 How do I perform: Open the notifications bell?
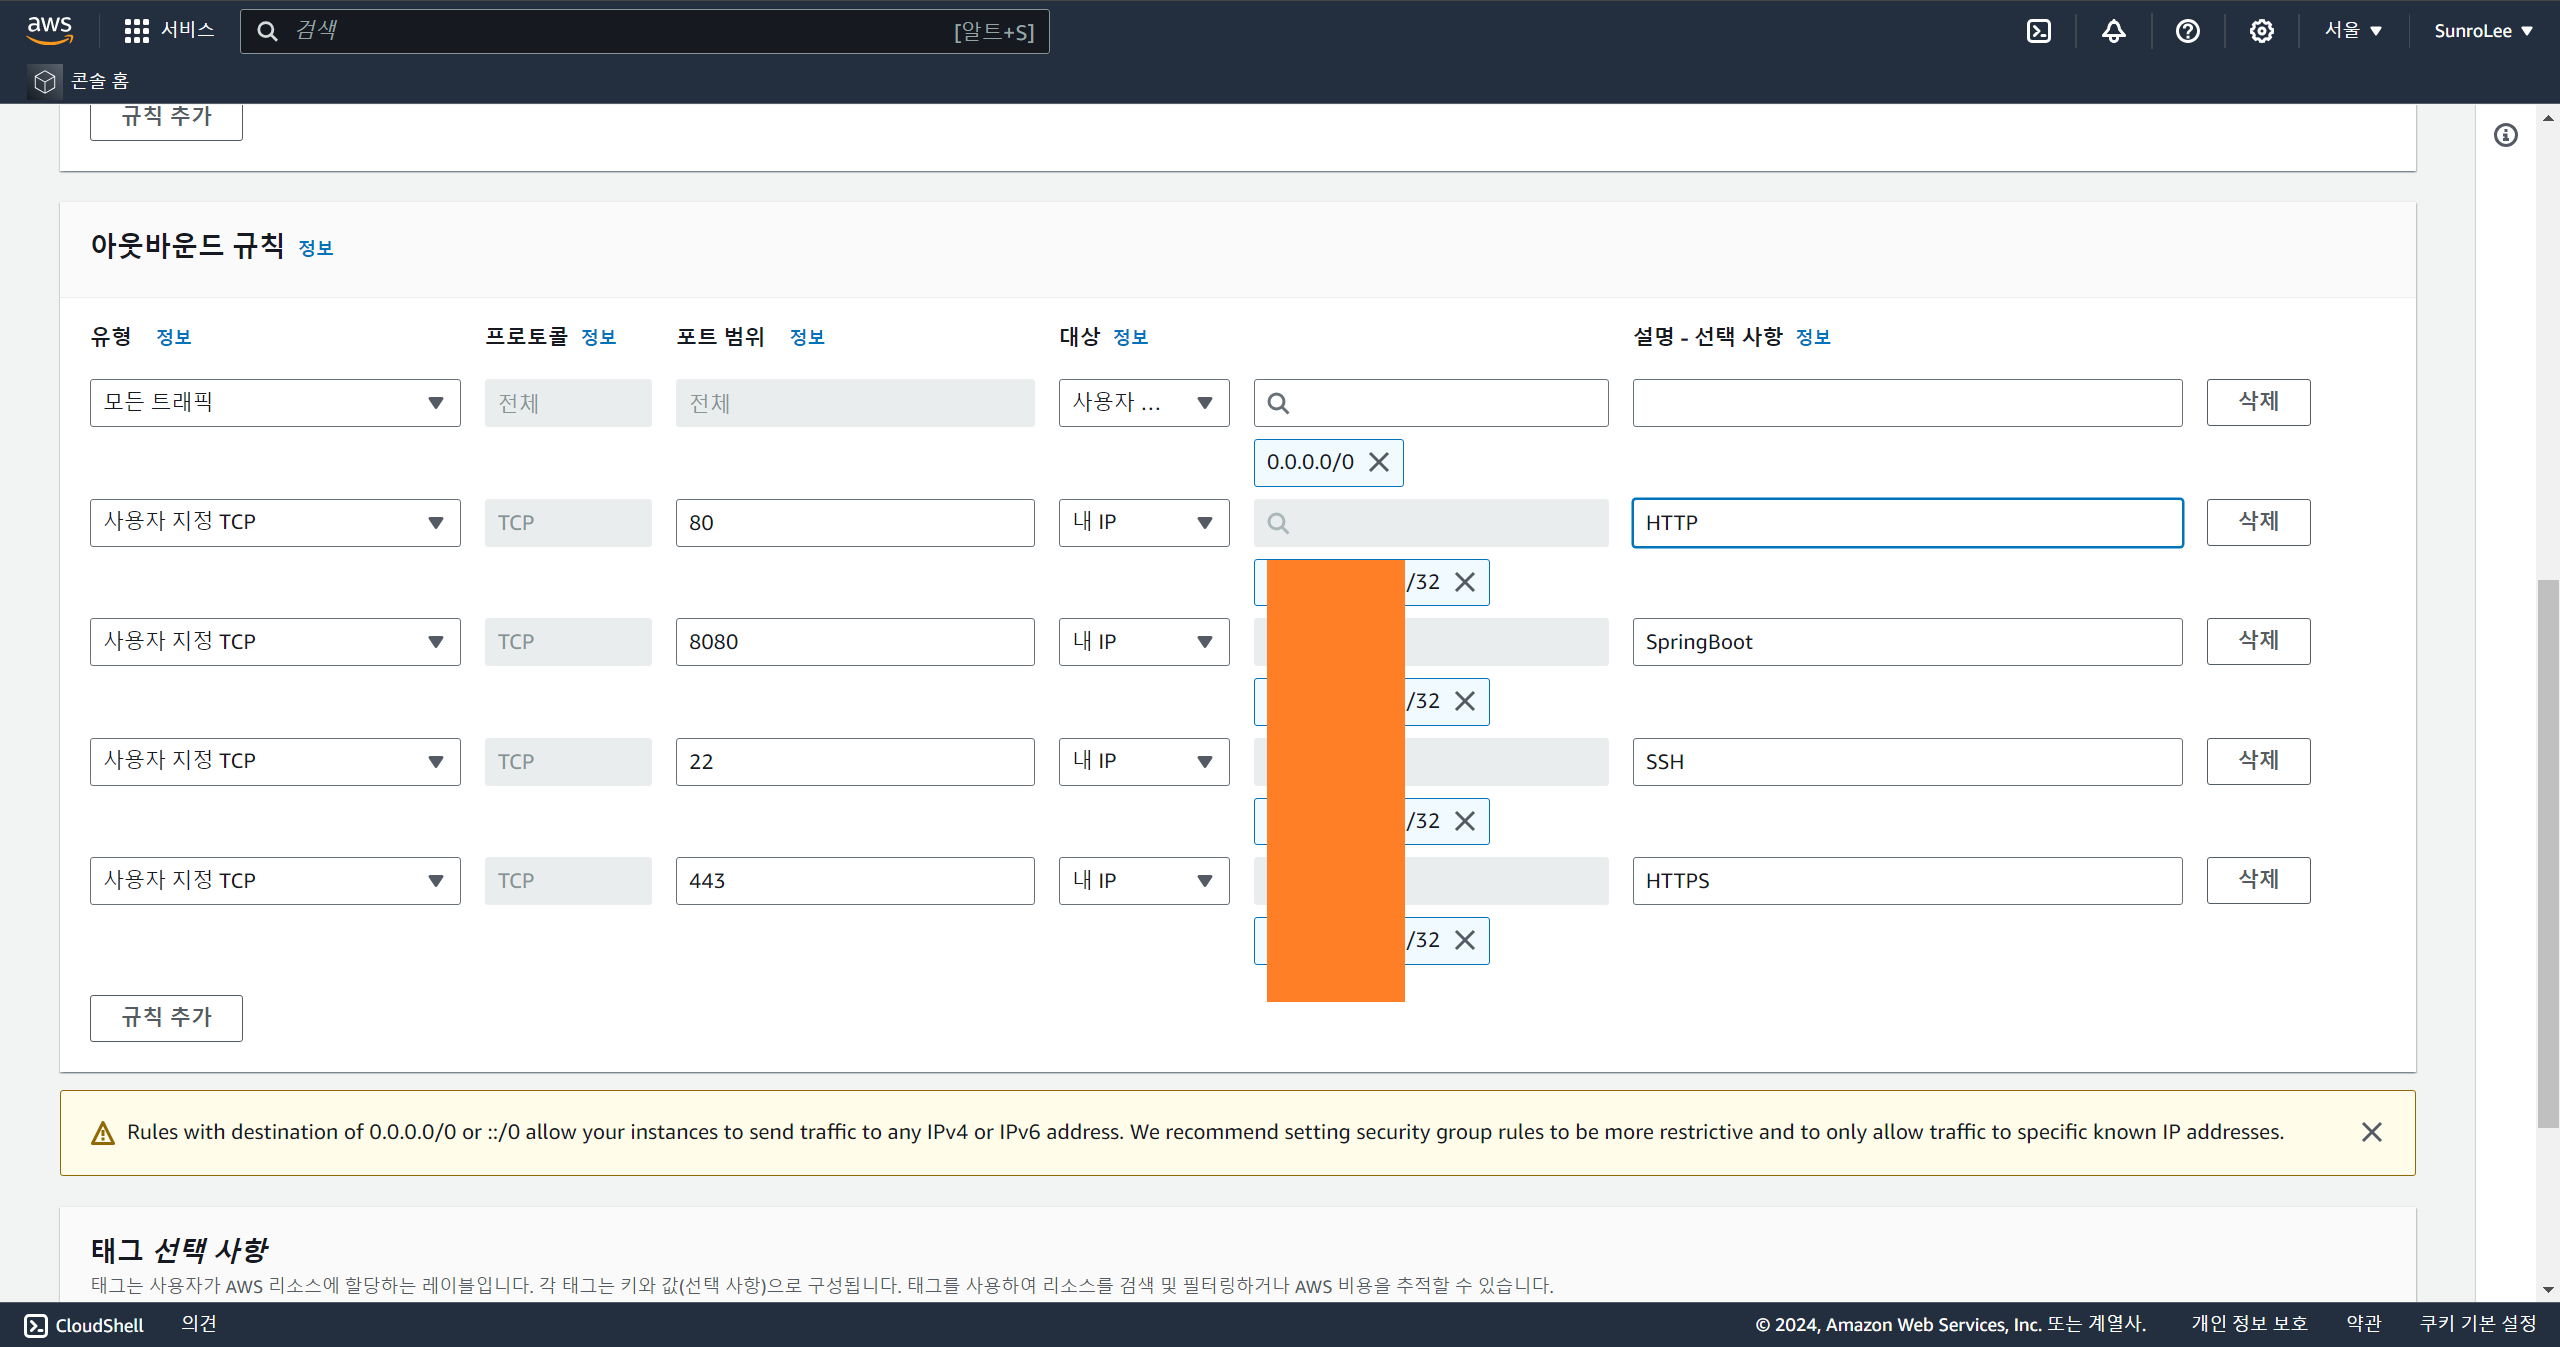coord(2113,31)
